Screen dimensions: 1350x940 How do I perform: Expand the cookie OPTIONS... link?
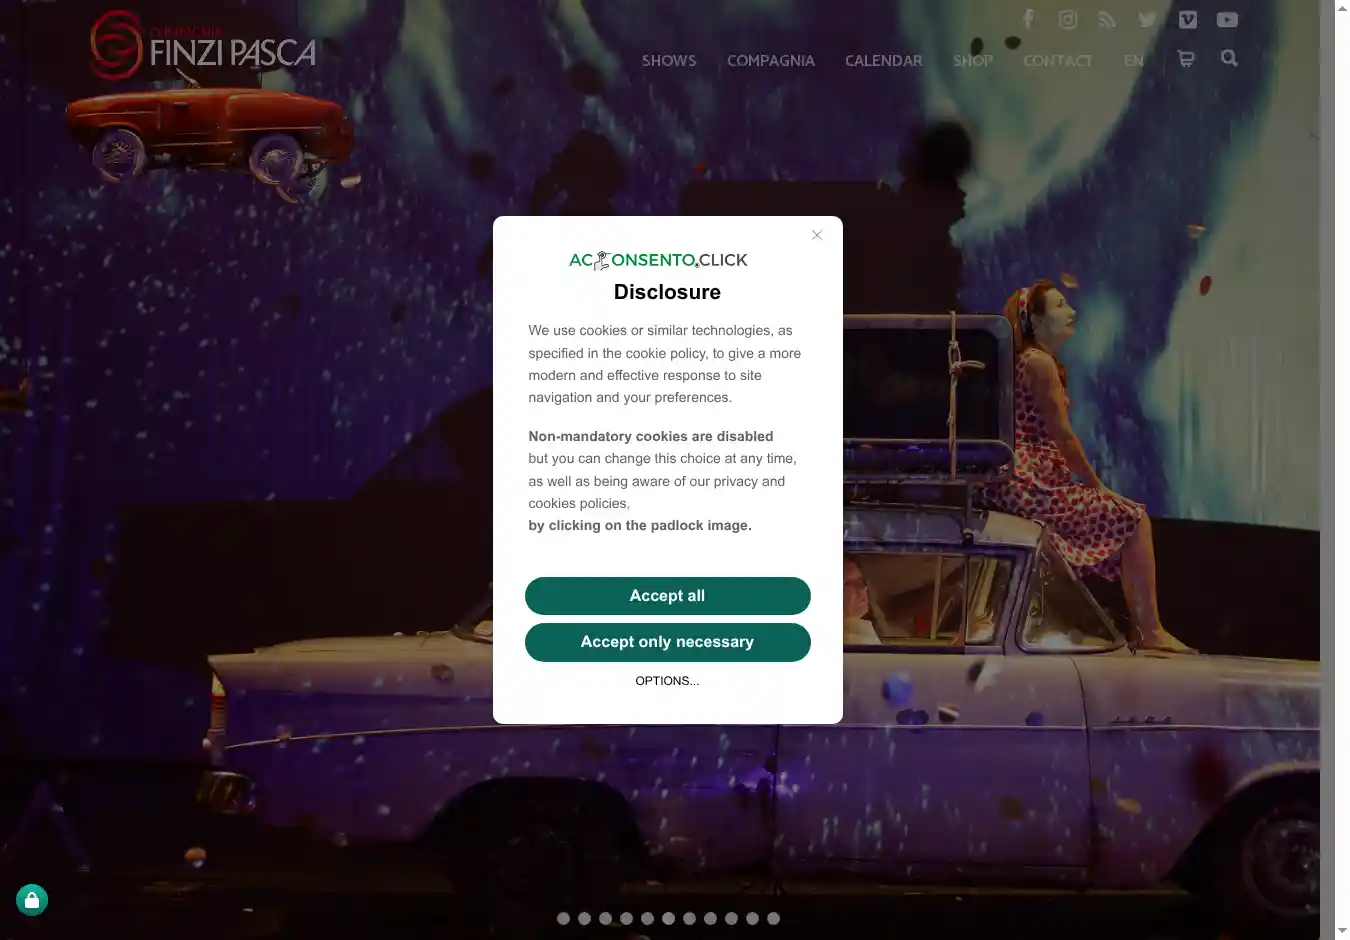click(667, 681)
